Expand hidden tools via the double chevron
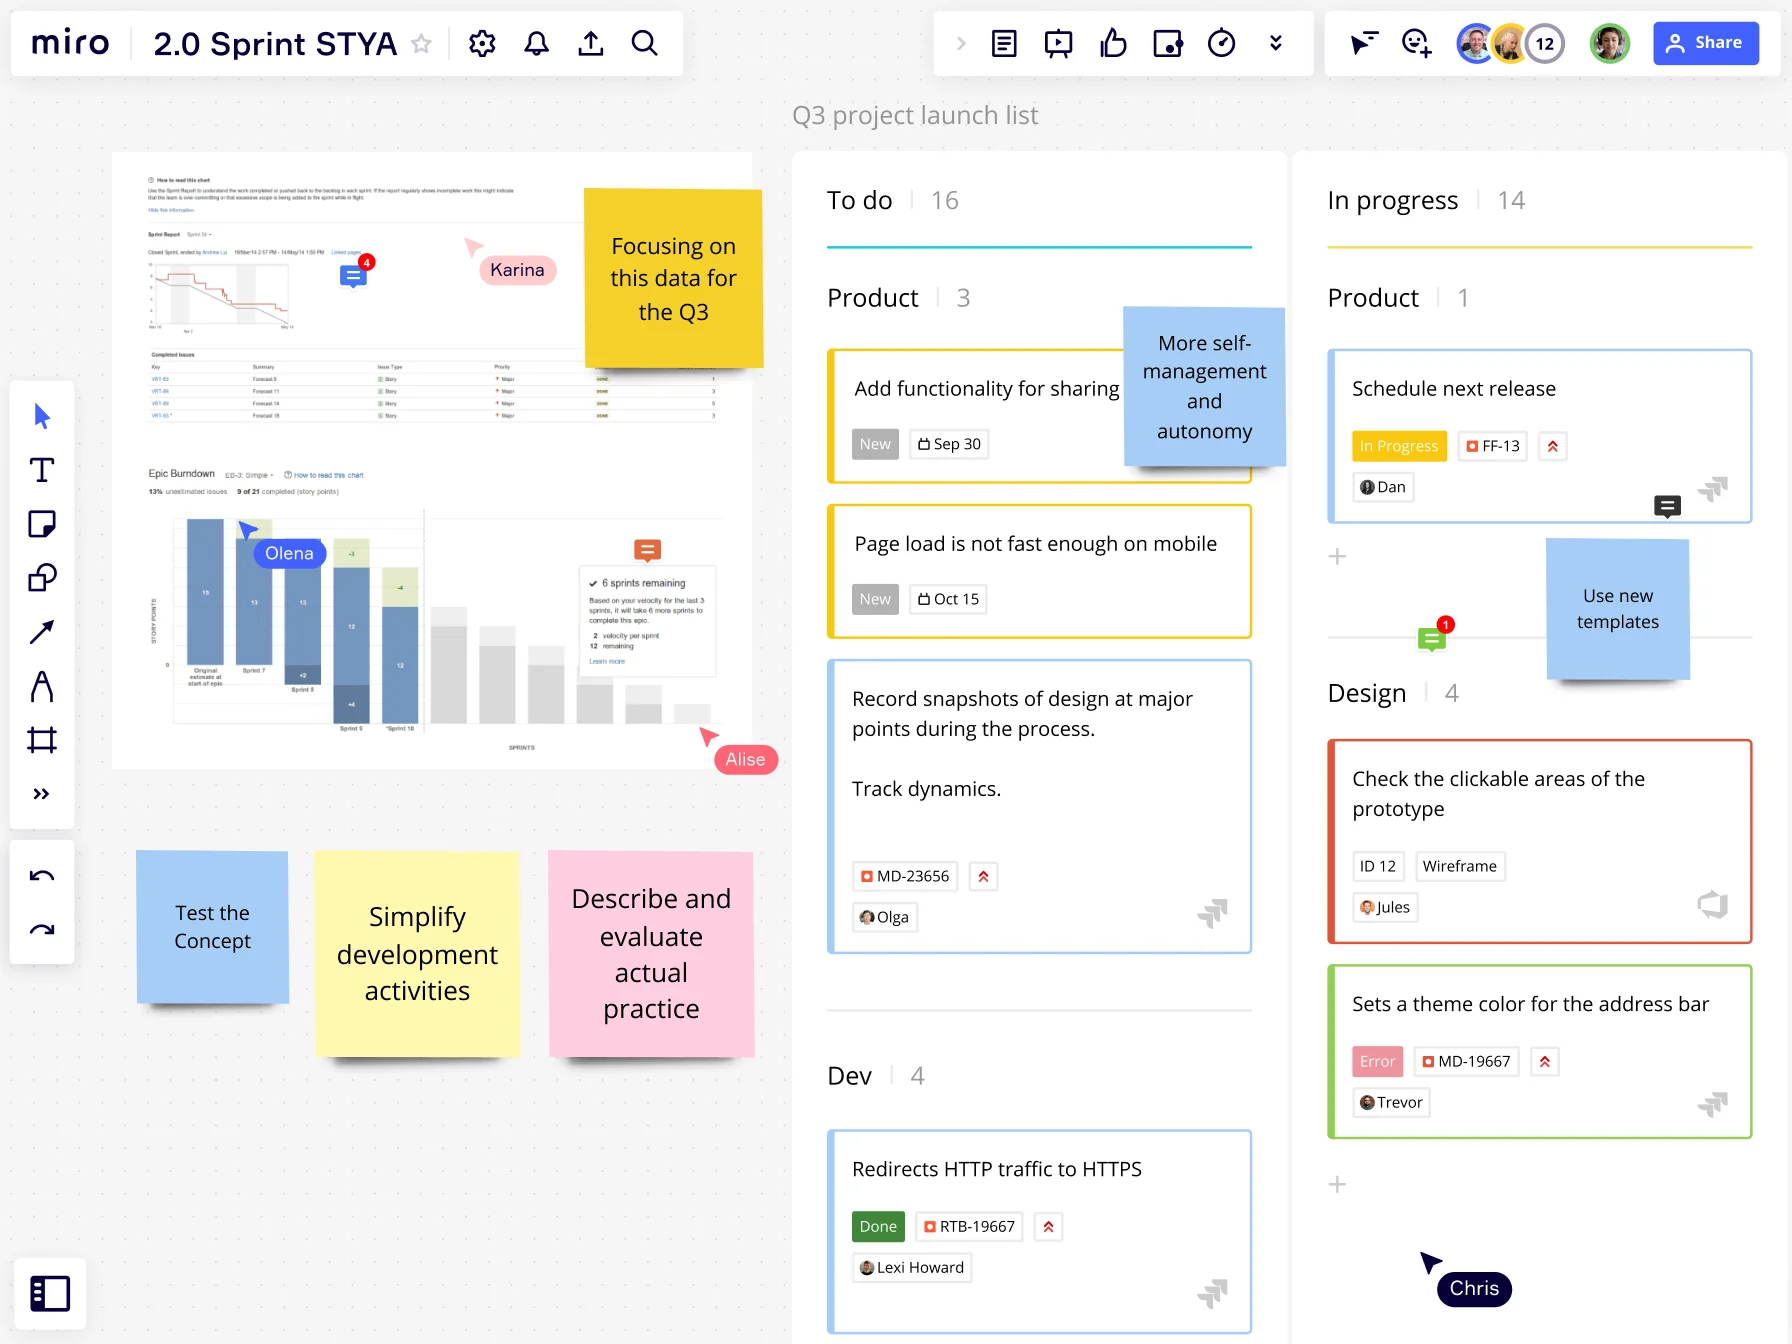The height and width of the screenshot is (1344, 1792). point(41,793)
